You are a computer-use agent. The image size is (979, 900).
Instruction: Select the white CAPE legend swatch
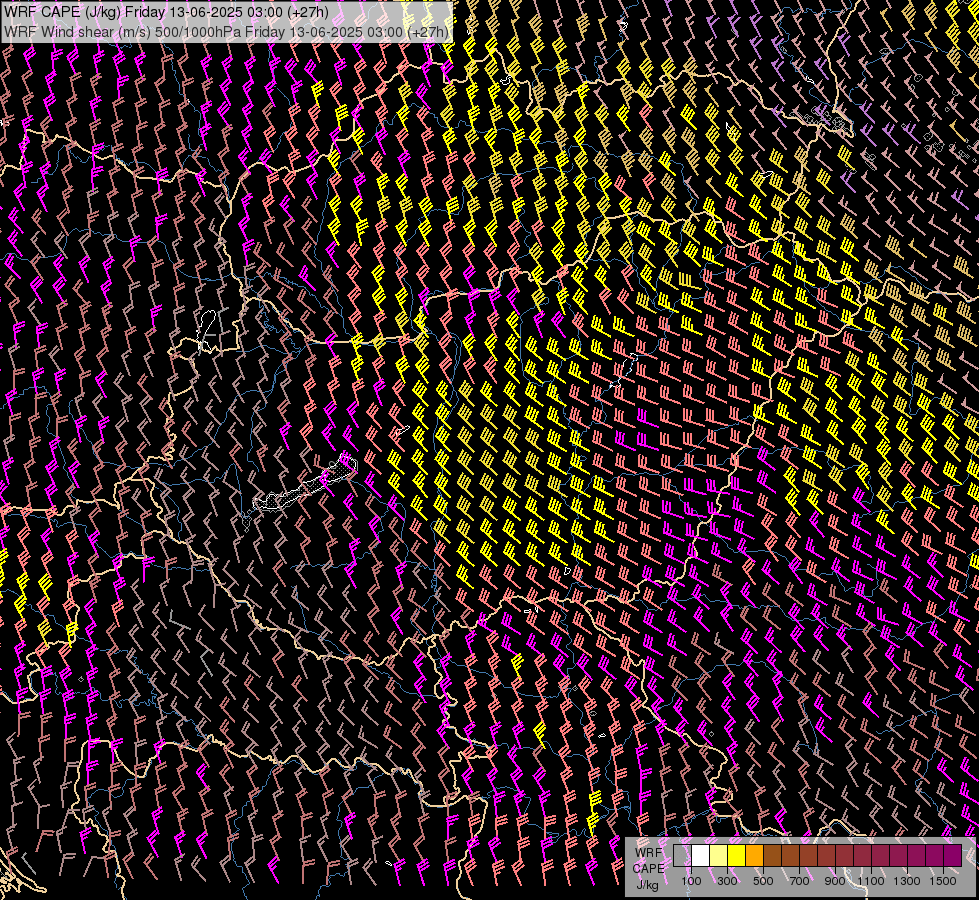[x=700, y=856]
